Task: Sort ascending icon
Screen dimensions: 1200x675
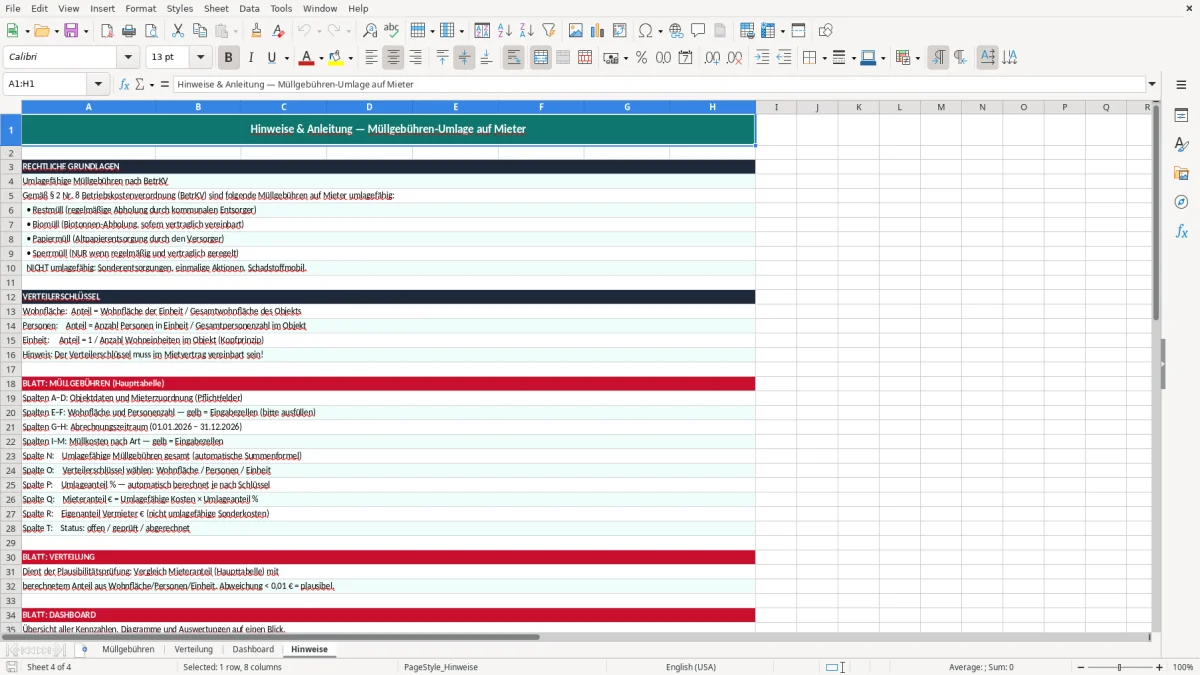Action: [x=505, y=31]
